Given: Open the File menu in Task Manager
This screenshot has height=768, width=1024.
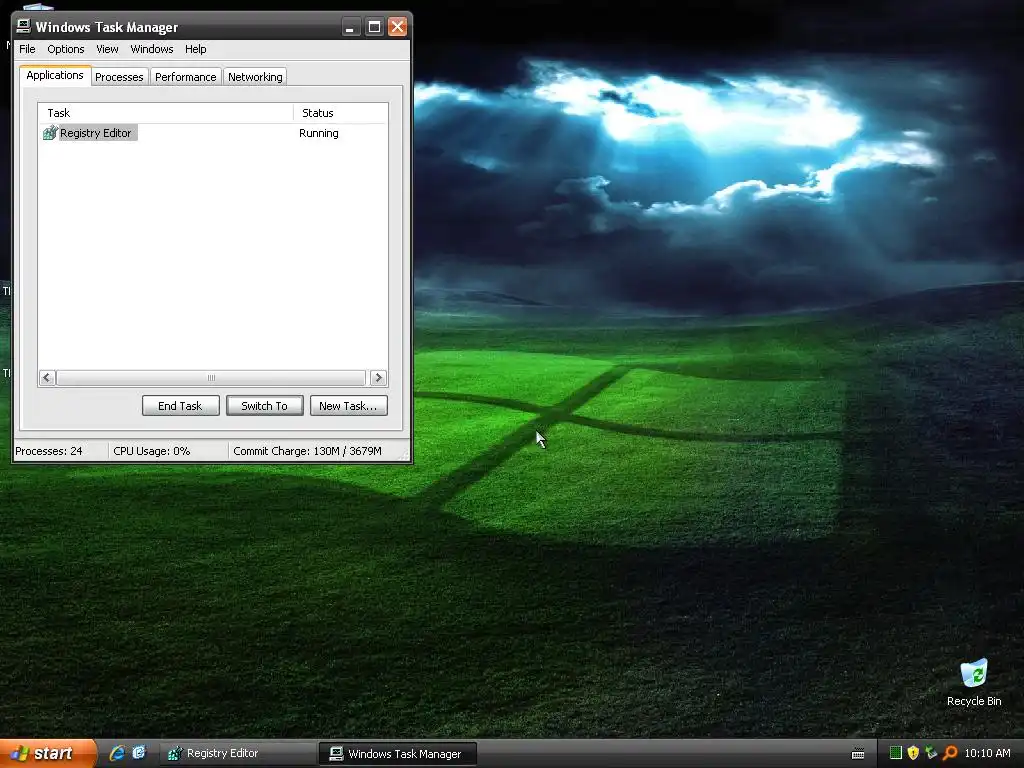Looking at the screenshot, I should click(27, 49).
